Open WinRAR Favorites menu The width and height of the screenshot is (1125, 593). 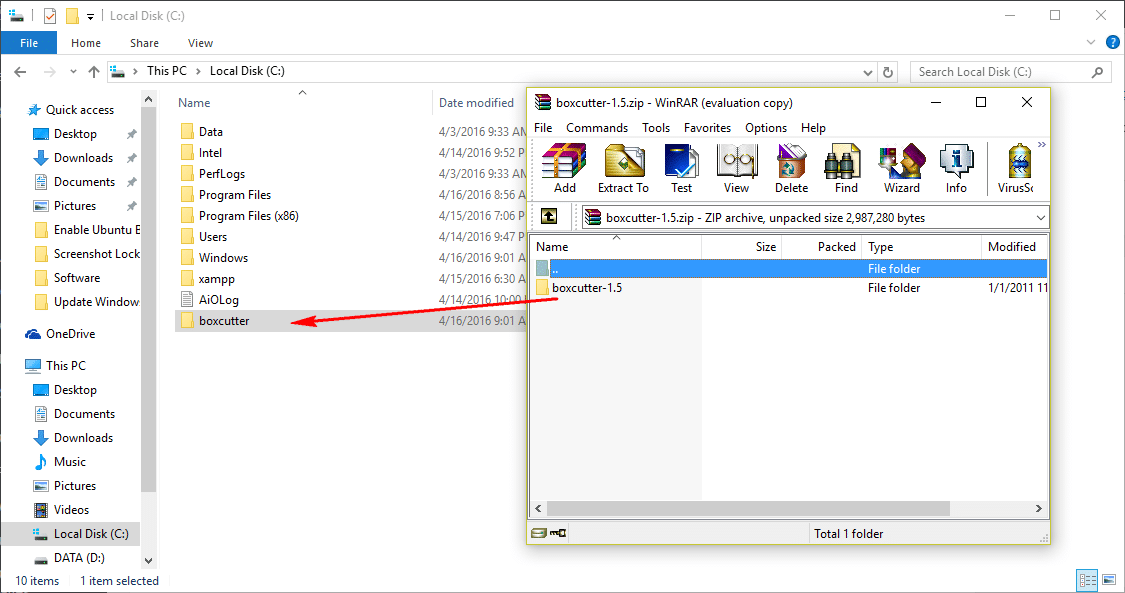[x=707, y=128]
